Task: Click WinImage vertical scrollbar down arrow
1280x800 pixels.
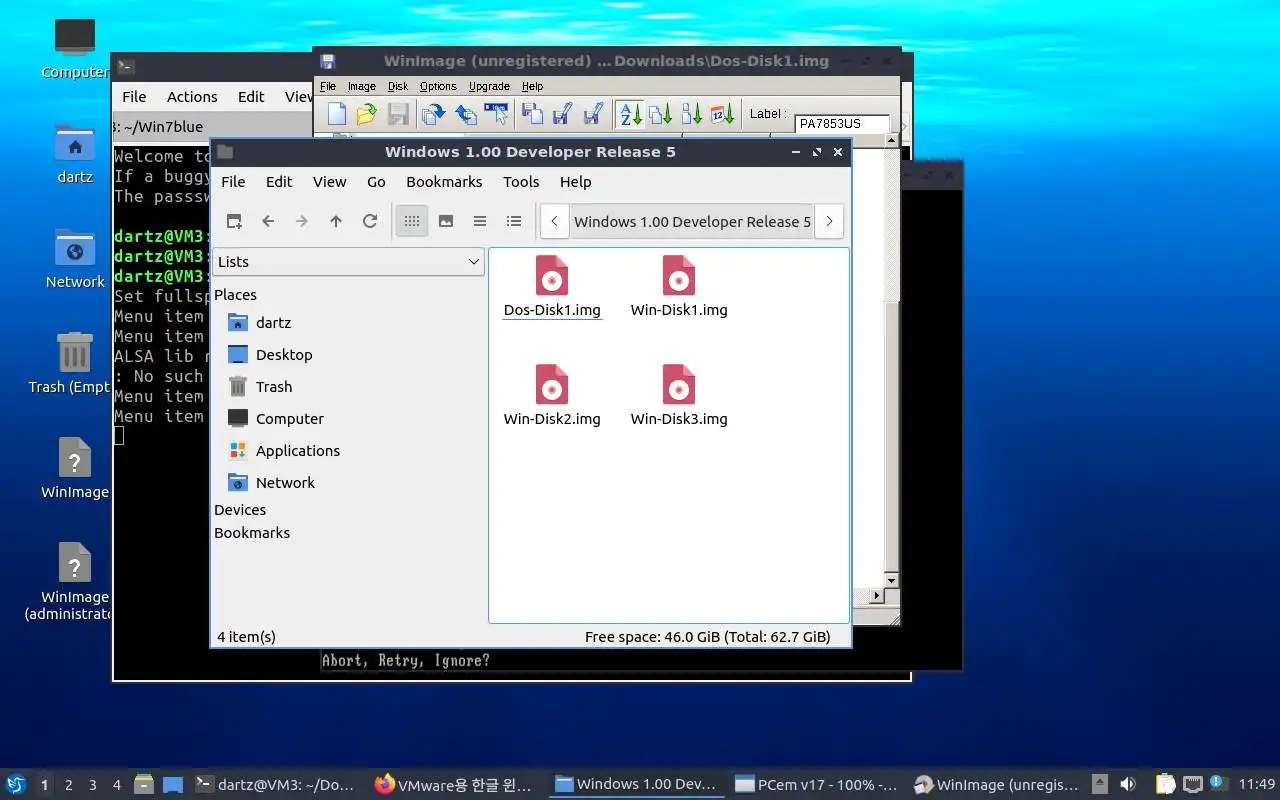Action: coord(892,580)
